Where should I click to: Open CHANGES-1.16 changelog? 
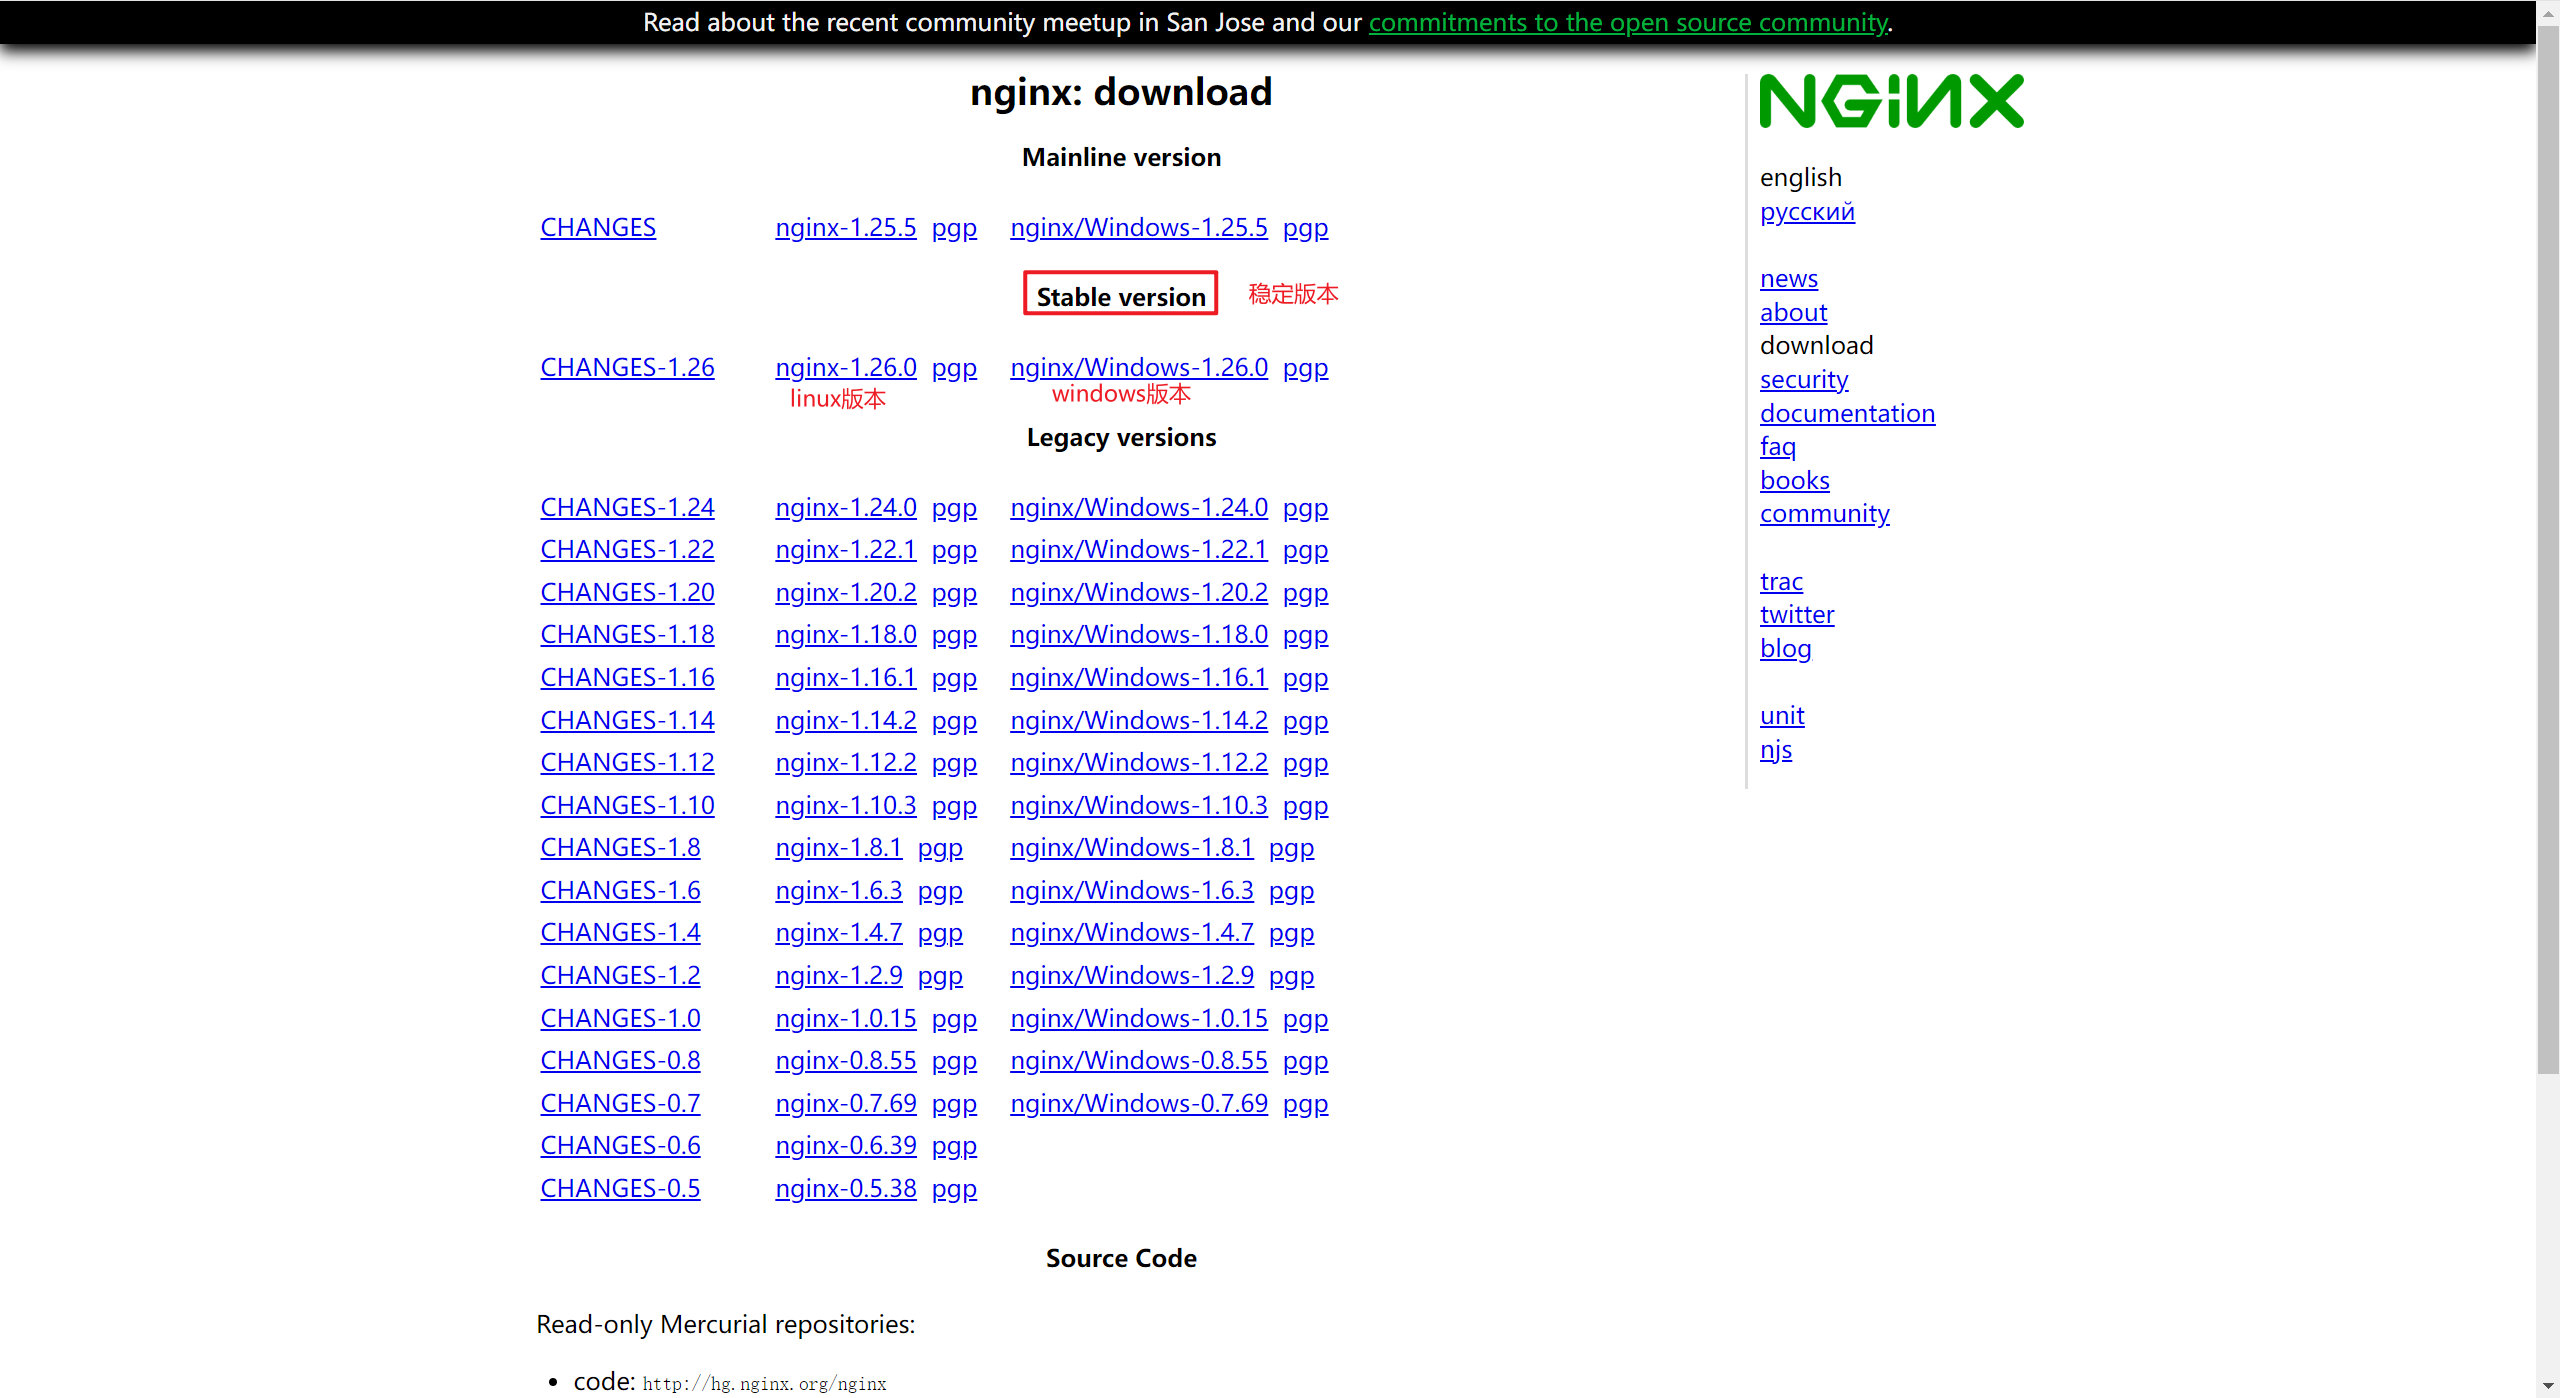[627, 677]
